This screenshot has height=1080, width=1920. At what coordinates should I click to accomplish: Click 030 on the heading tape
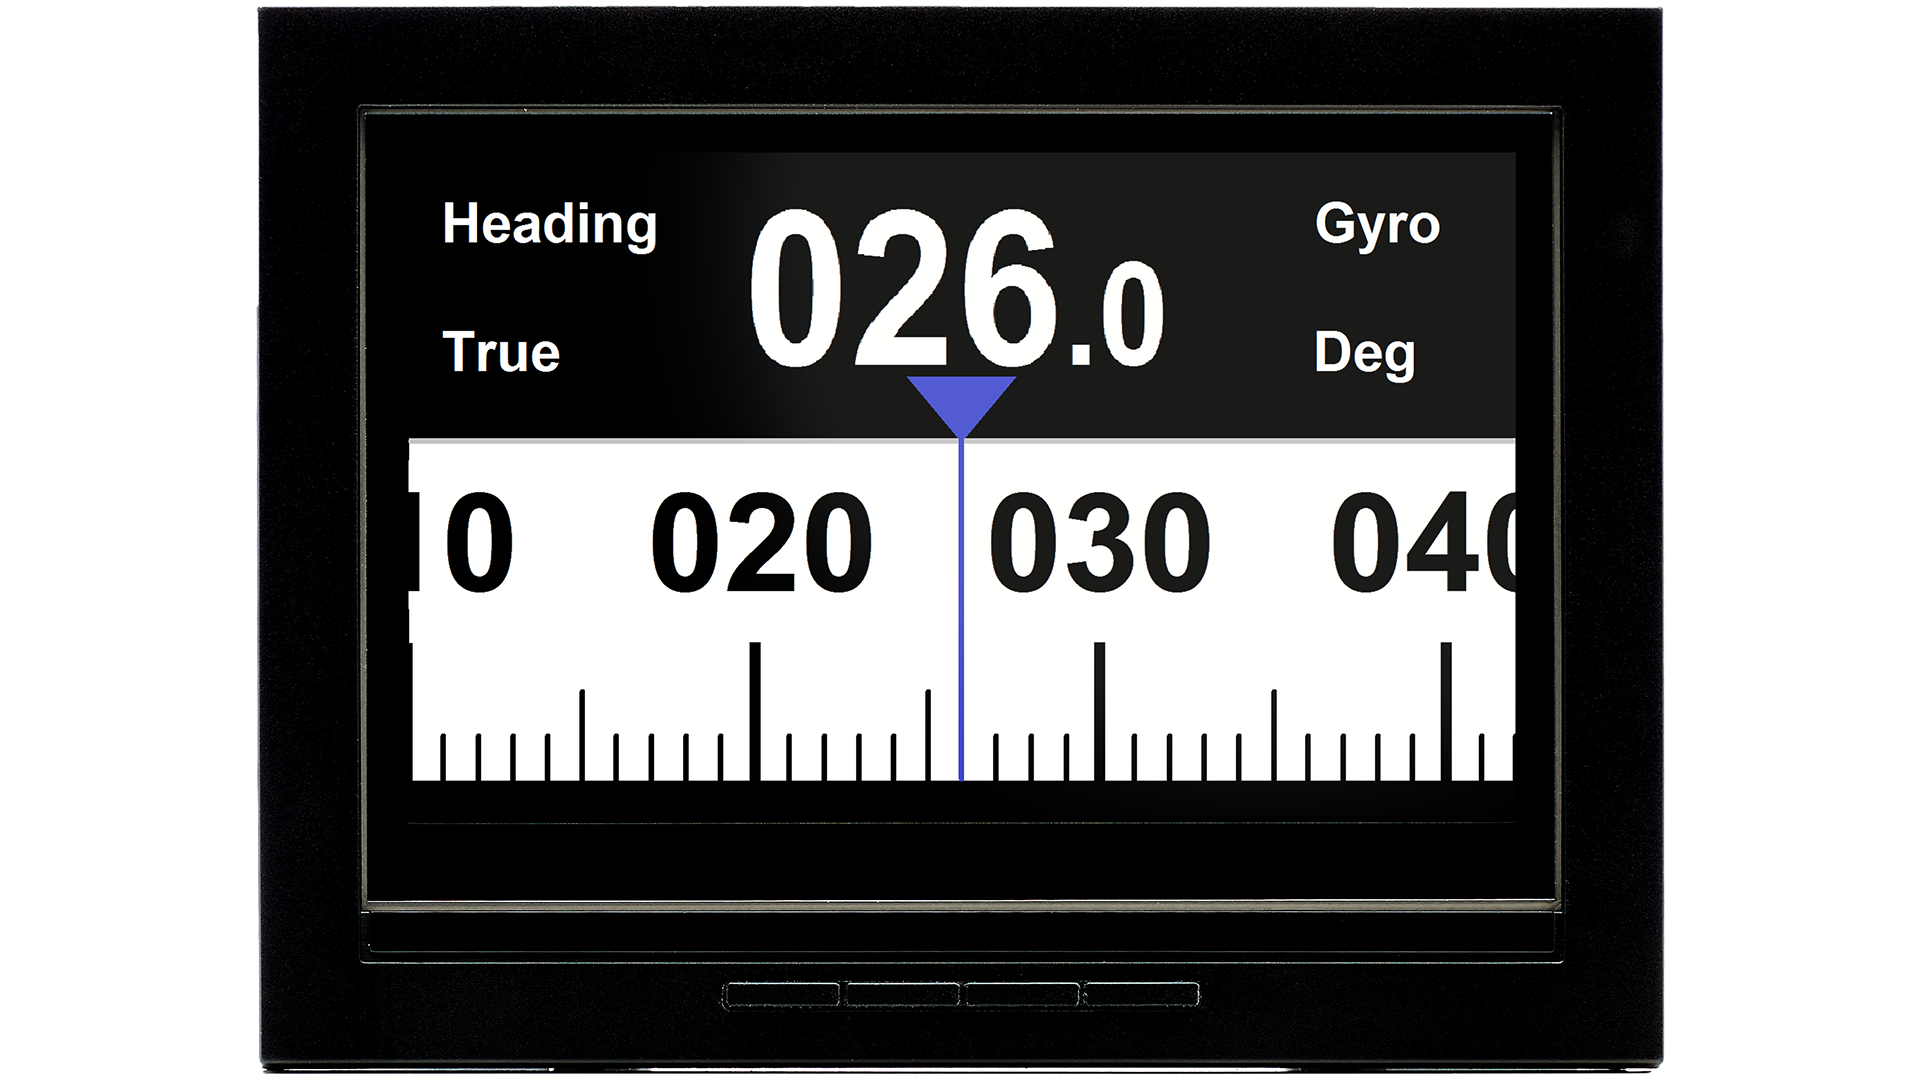[x=1100, y=544]
